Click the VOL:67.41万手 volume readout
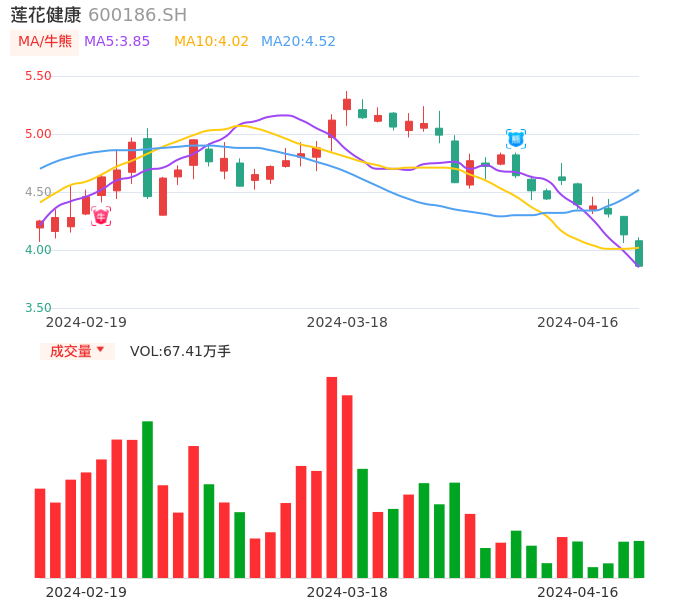Viewport: 686px width, 606px height. 180,351
